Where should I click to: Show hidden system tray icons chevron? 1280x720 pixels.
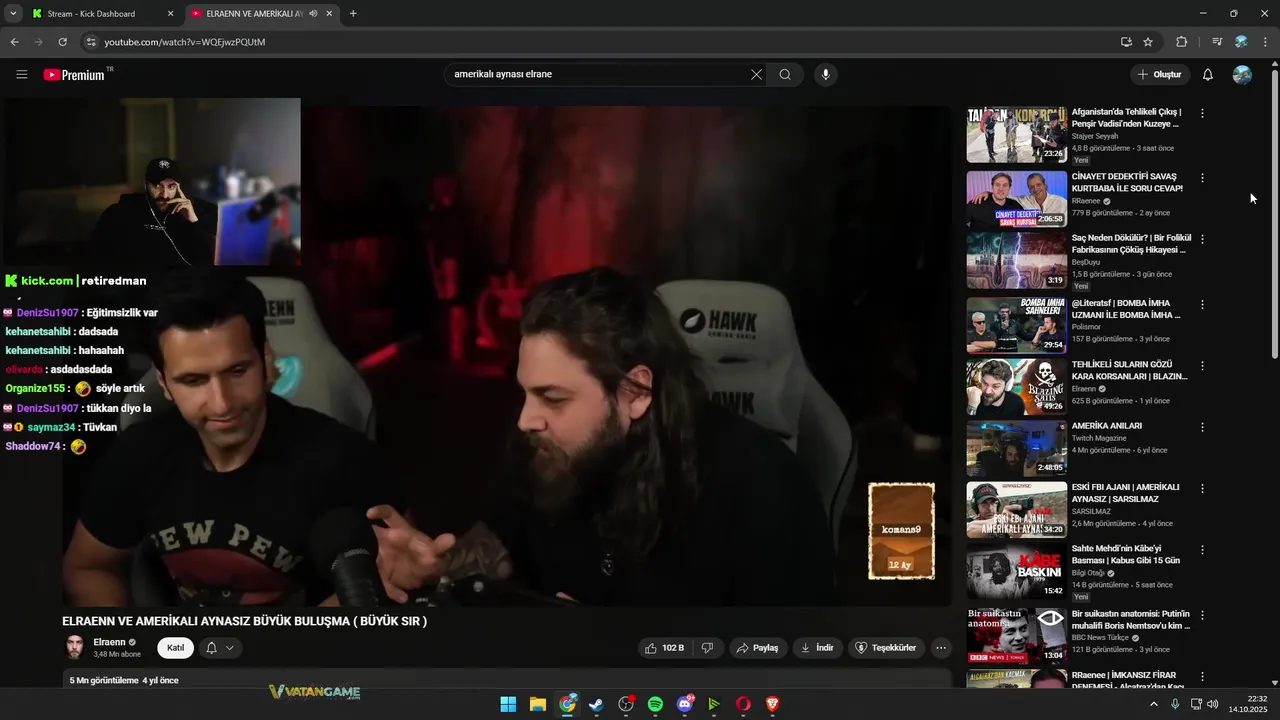(x=1153, y=704)
